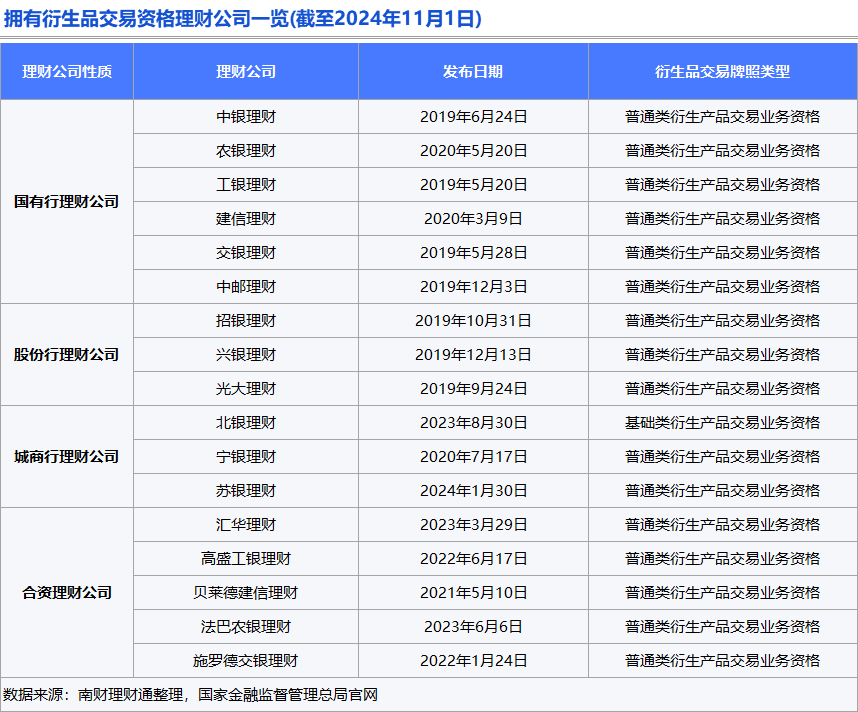Select the license type in 施罗德交银理财 row
This screenshot has width=858, height=712.
coord(723,661)
